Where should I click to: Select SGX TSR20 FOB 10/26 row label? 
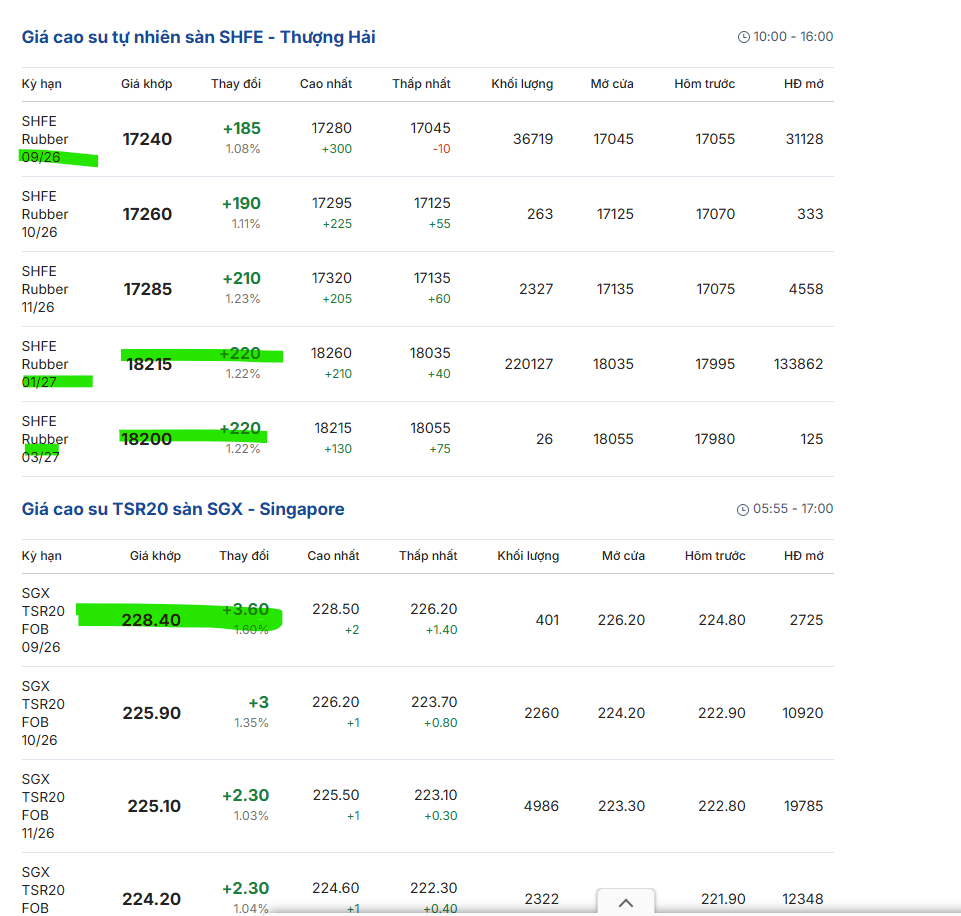[x=43, y=713]
